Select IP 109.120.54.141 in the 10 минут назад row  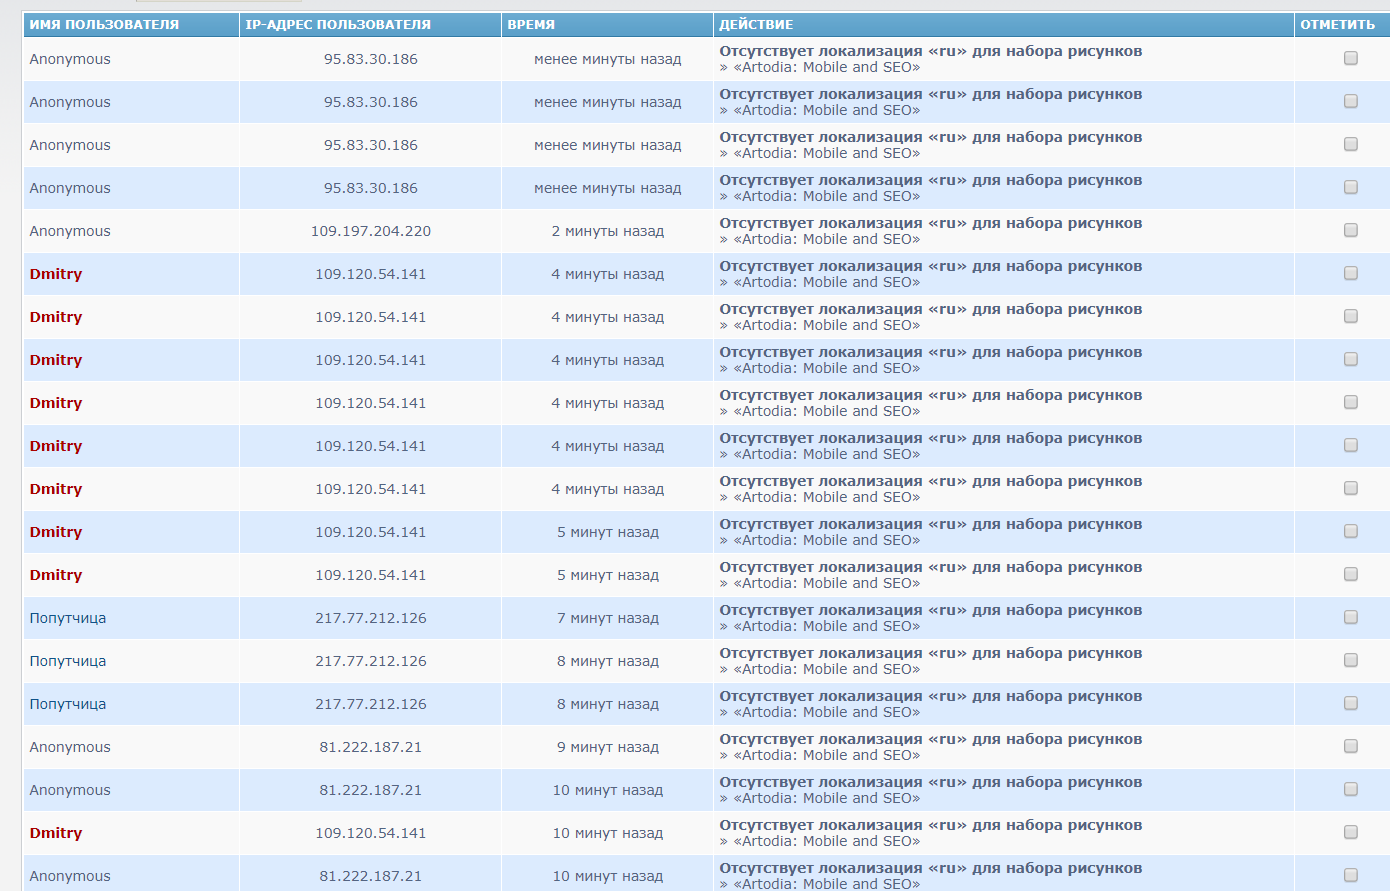click(x=371, y=833)
